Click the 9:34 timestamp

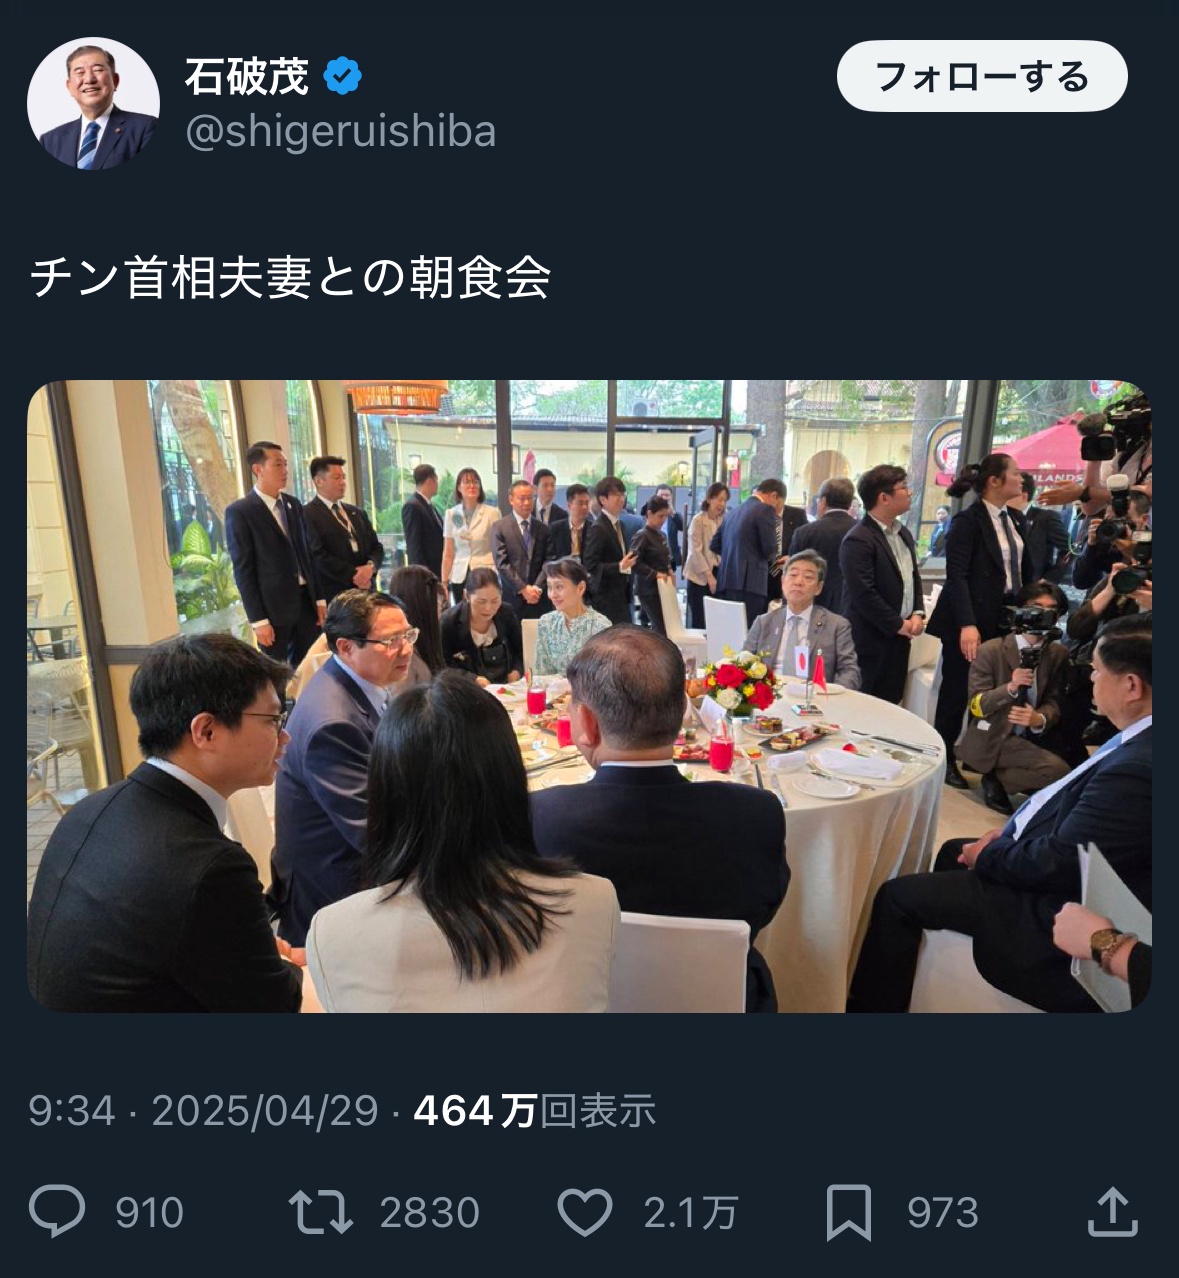72,1111
